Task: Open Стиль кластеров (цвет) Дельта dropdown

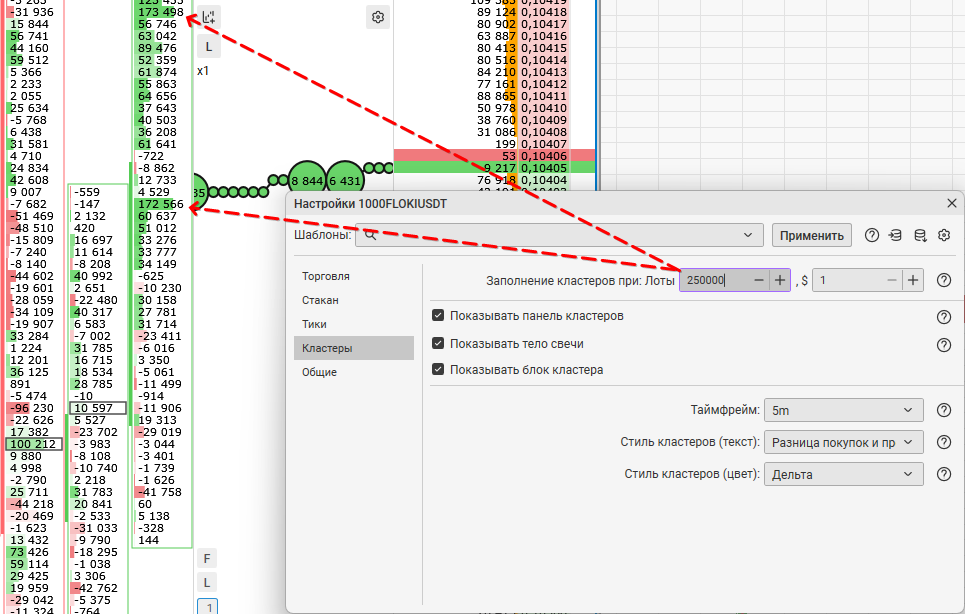Action: pos(842,474)
